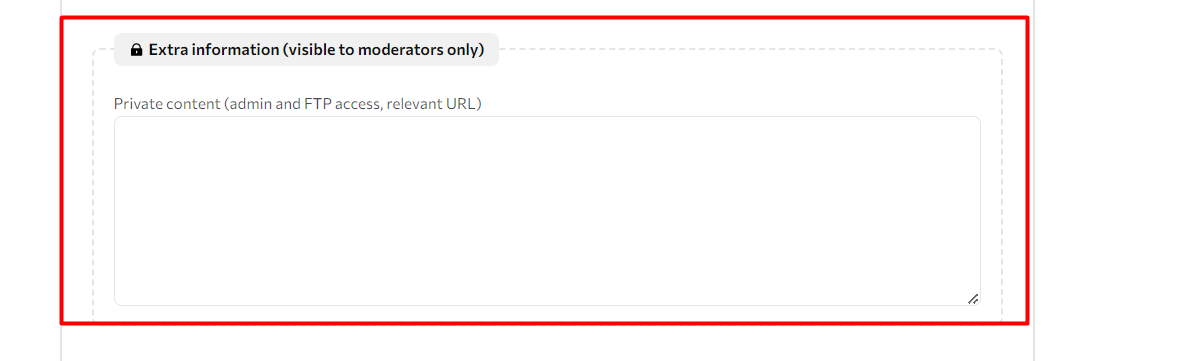Click the Private content field label
This screenshot has width=1191, height=361.
click(x=298, y=104)
